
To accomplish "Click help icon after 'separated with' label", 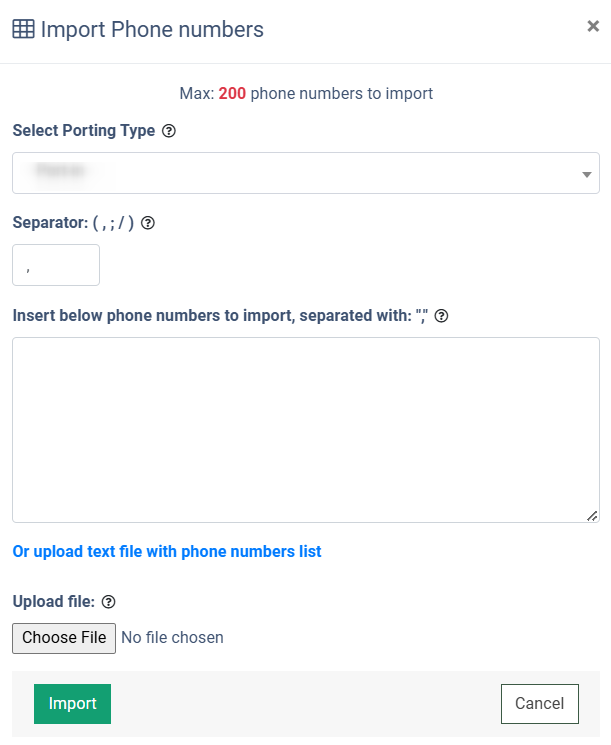I will pos(441,316).
